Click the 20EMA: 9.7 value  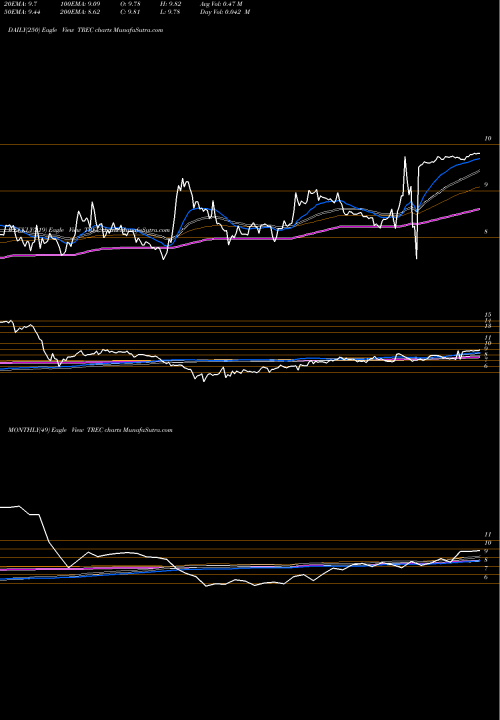click(x=20, y=4)
